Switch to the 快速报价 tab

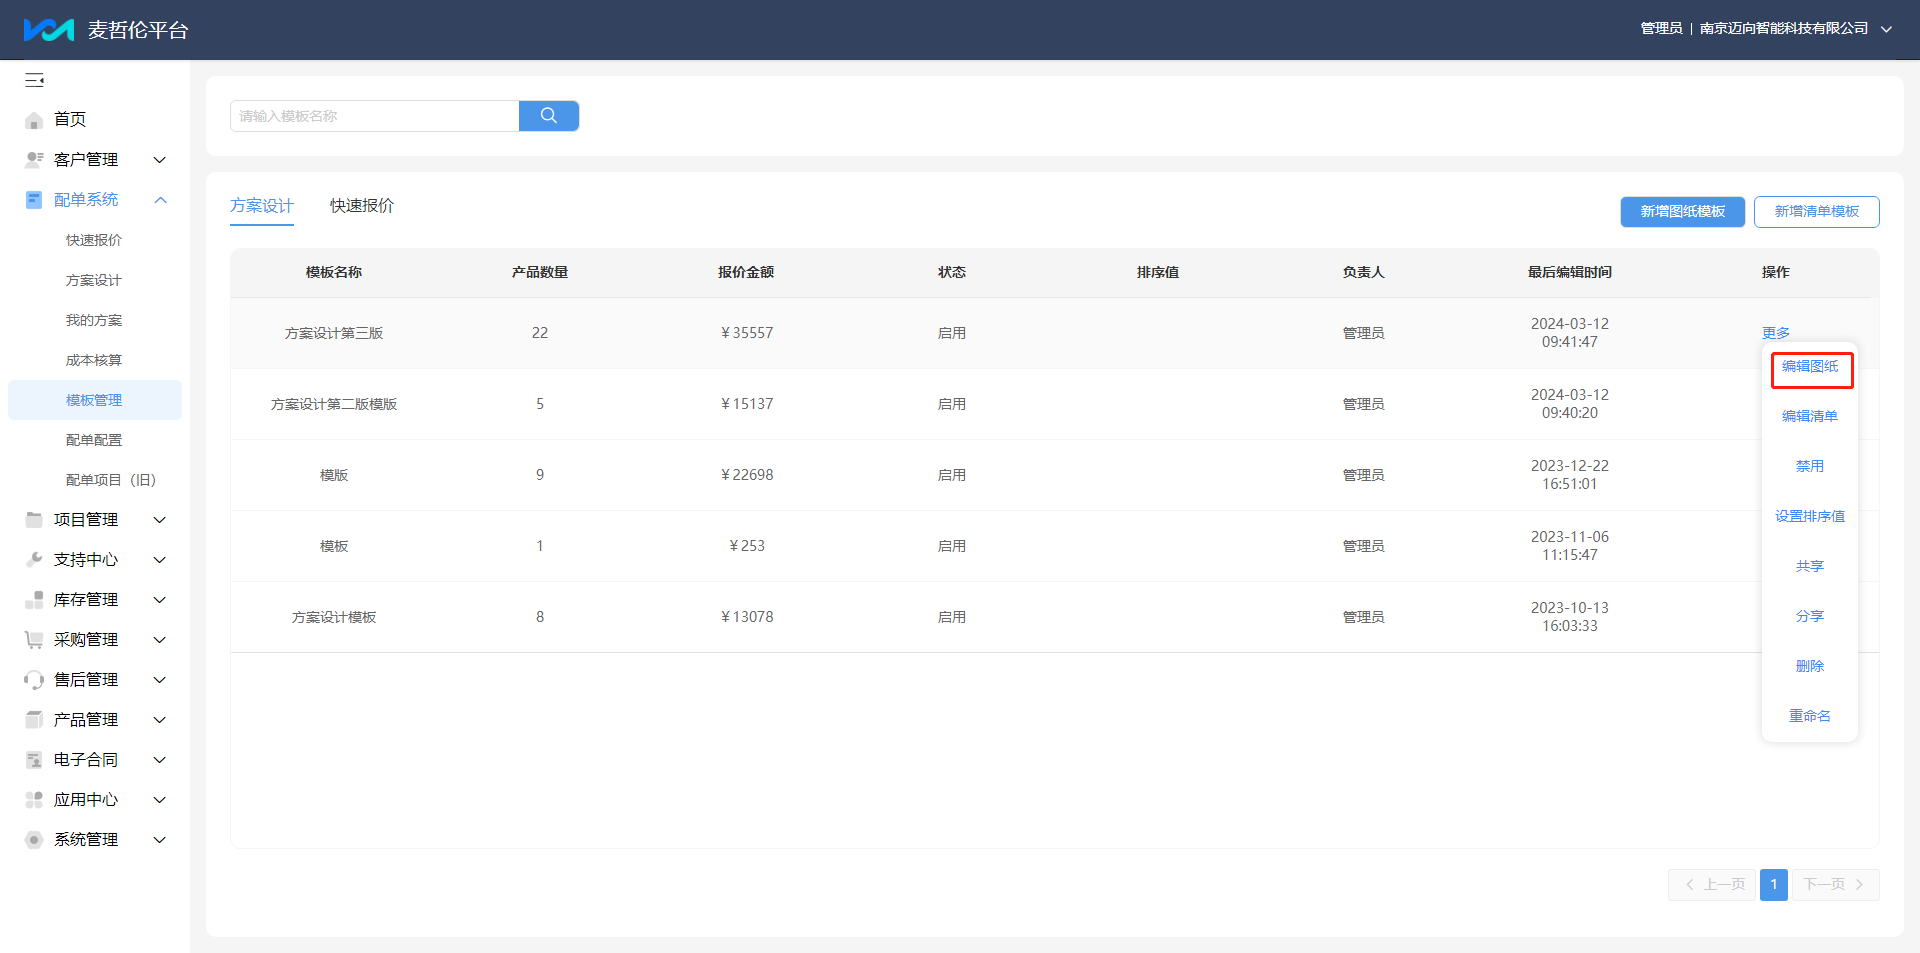click(x=362, y=206)
